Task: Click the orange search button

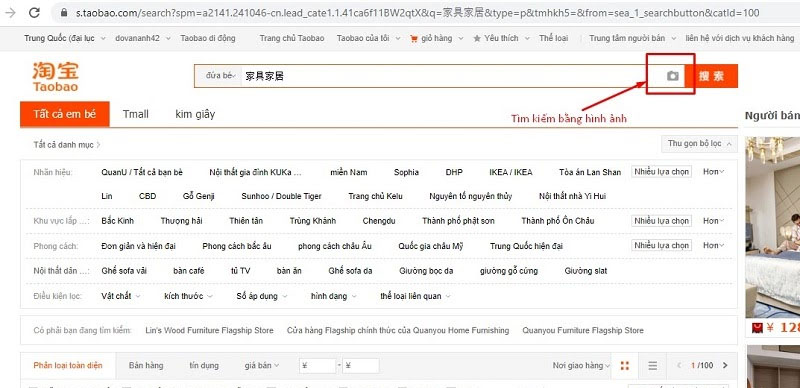Action: pyautogui.click(x=711, y=76)
